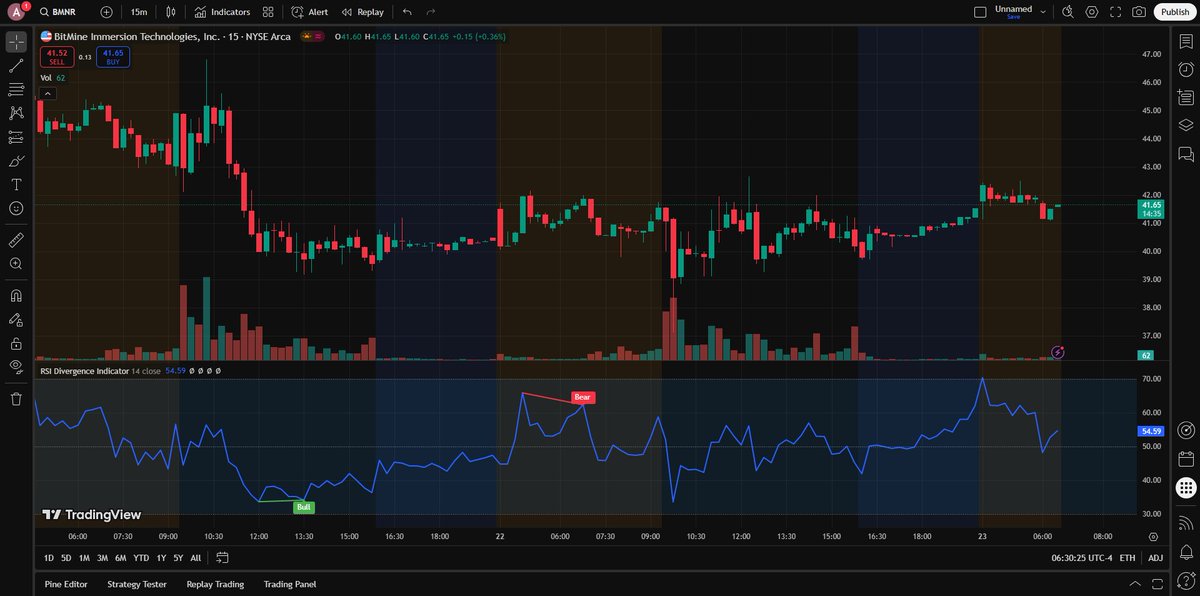Open the Indicators dialog
This screenshot has height=596, width=1200.
click(x=223, y=12)
